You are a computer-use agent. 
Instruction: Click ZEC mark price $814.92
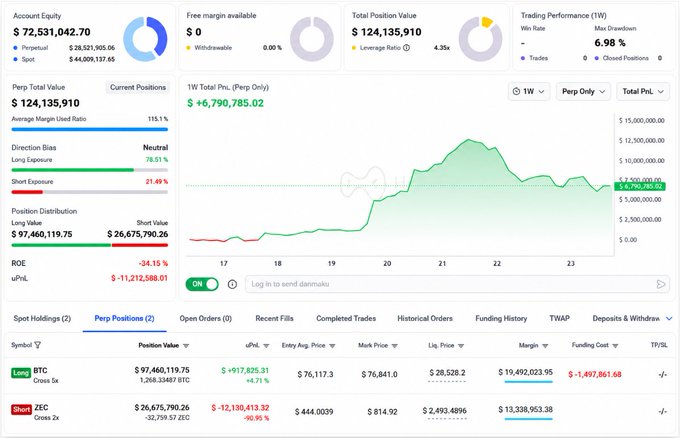[382, 412]
